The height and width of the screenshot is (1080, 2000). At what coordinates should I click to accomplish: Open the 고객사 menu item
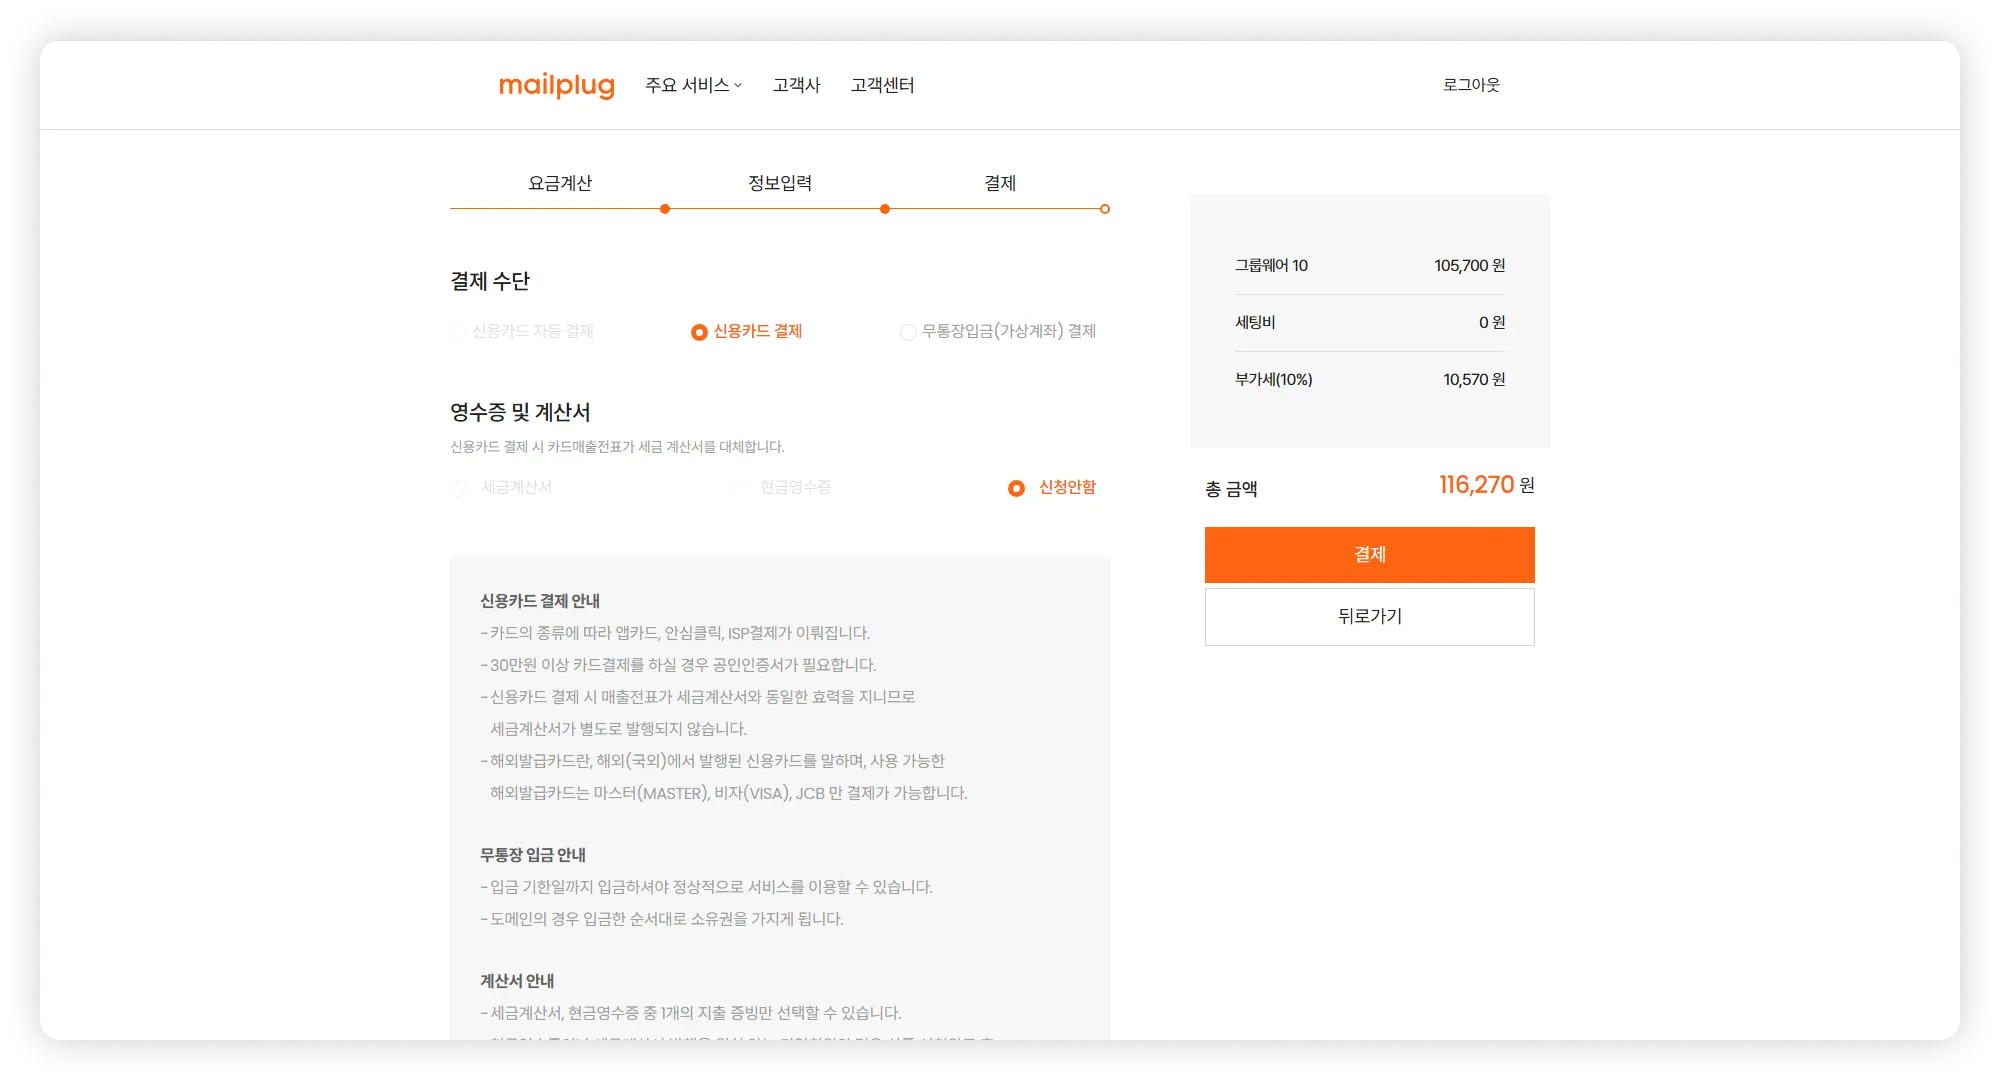(796, 86)
